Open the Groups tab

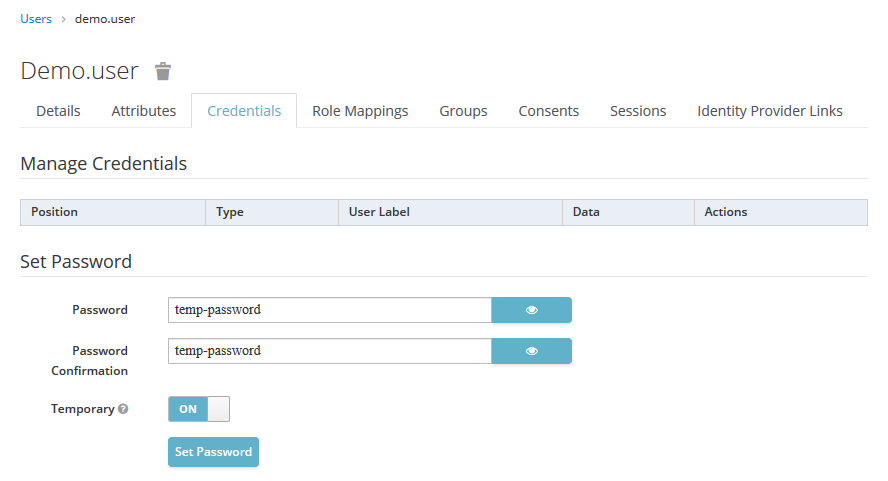(x=463, y=111)
